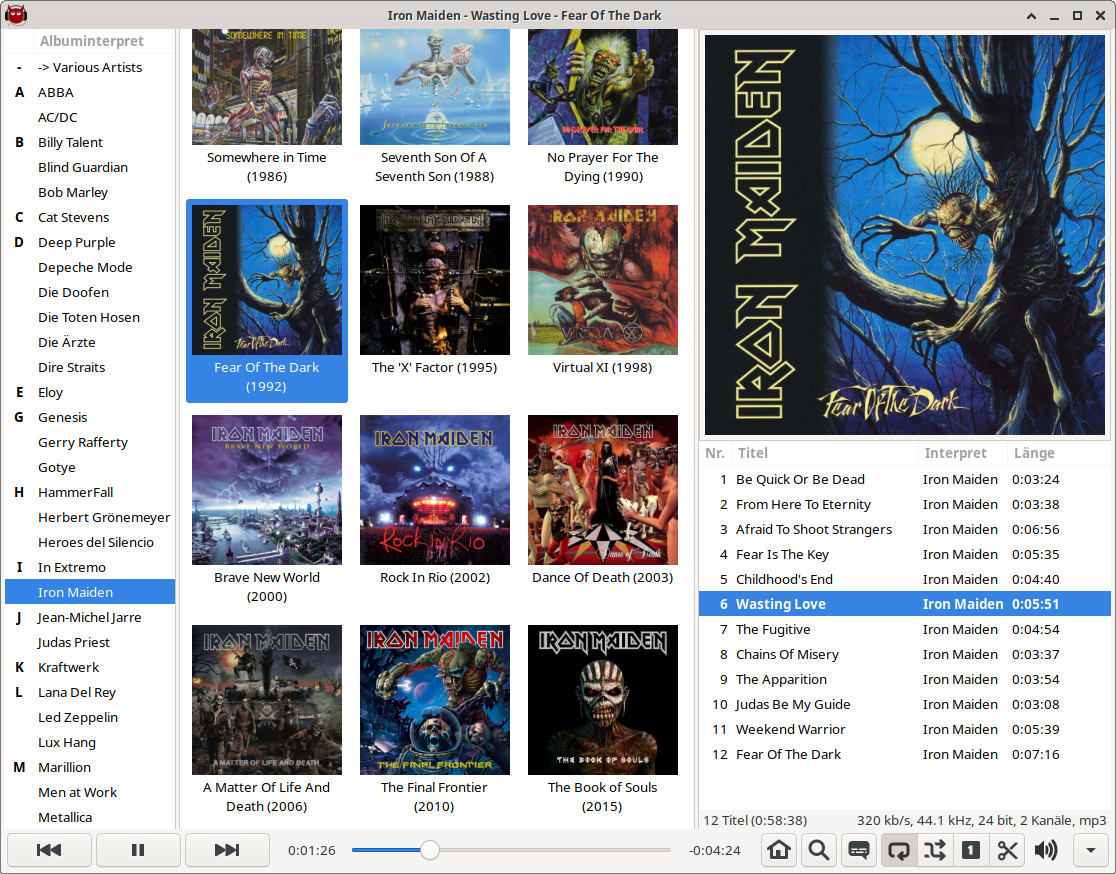Select the Brave New World album

click(x=267, y=510)
